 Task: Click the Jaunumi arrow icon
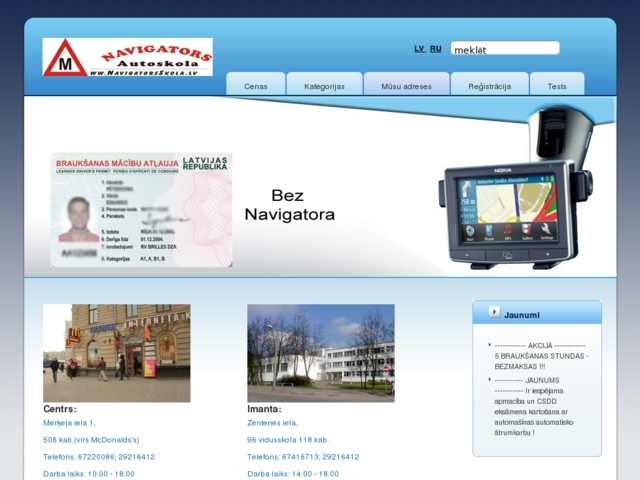point(494,312)
